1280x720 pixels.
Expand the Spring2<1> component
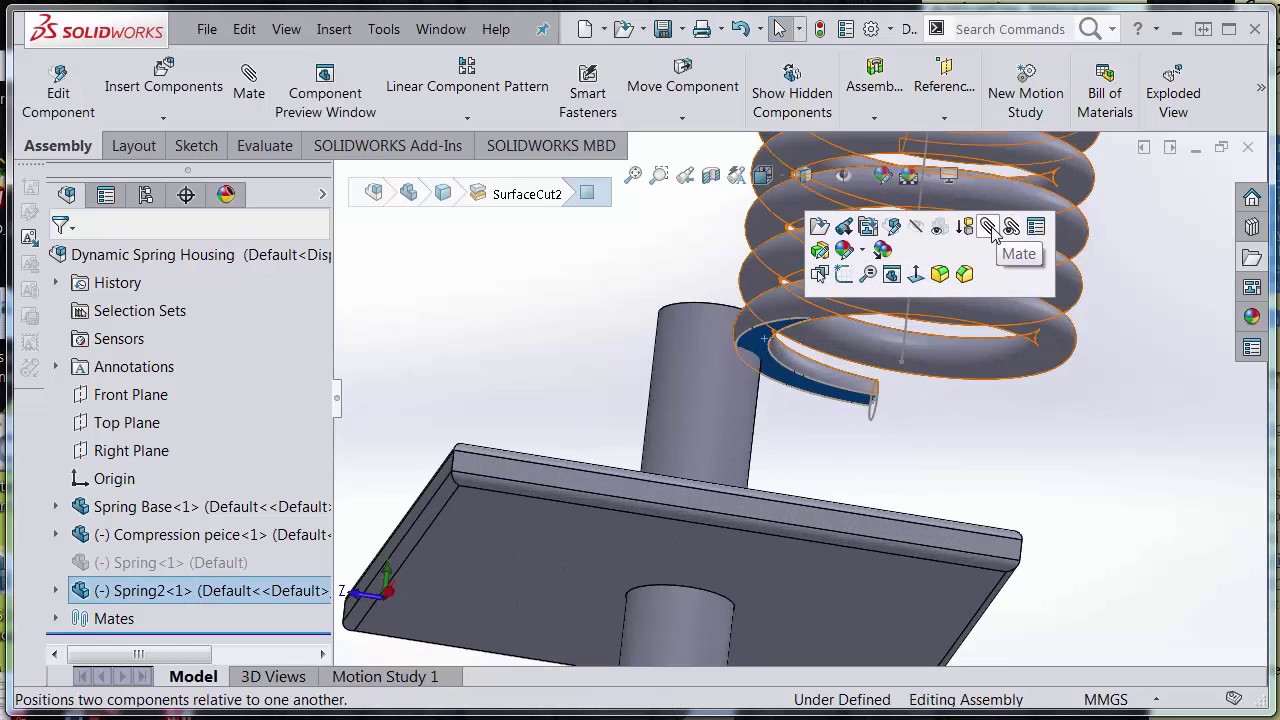pos(56,591)
